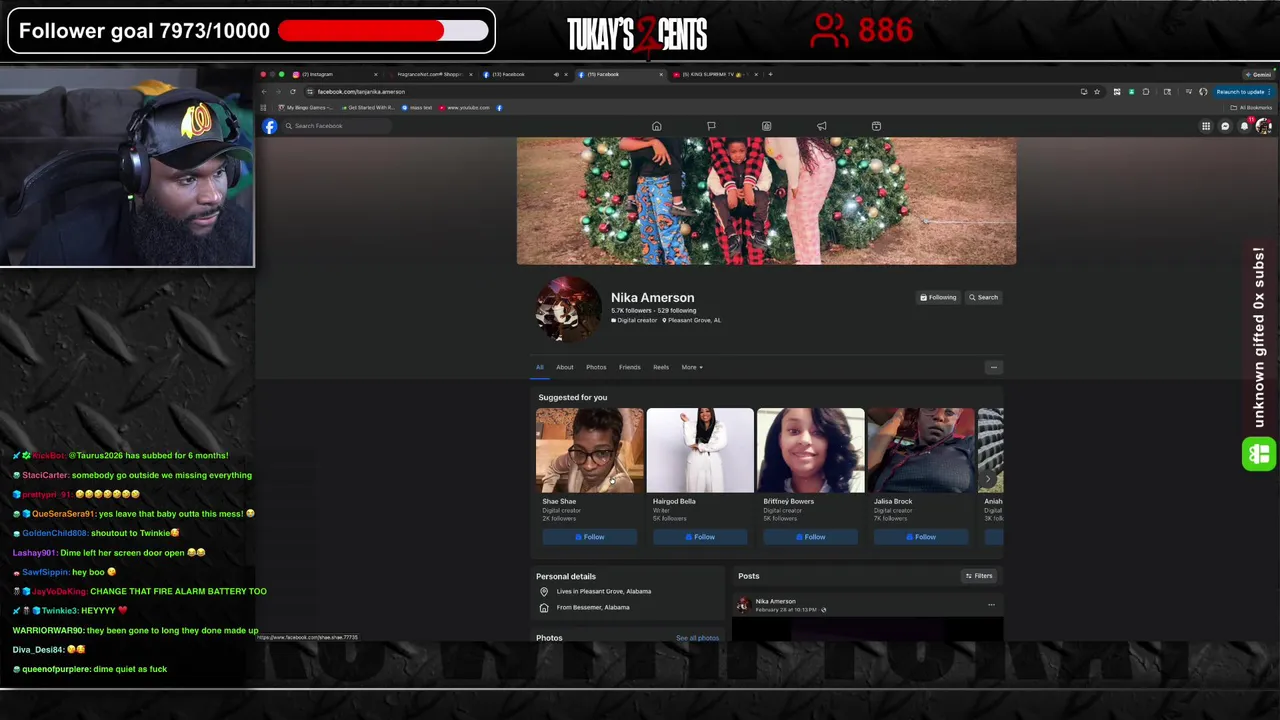The height and width of the screenshot is (720, 1280).
Task: Click the browser back arrow
Action: point(264,92)
